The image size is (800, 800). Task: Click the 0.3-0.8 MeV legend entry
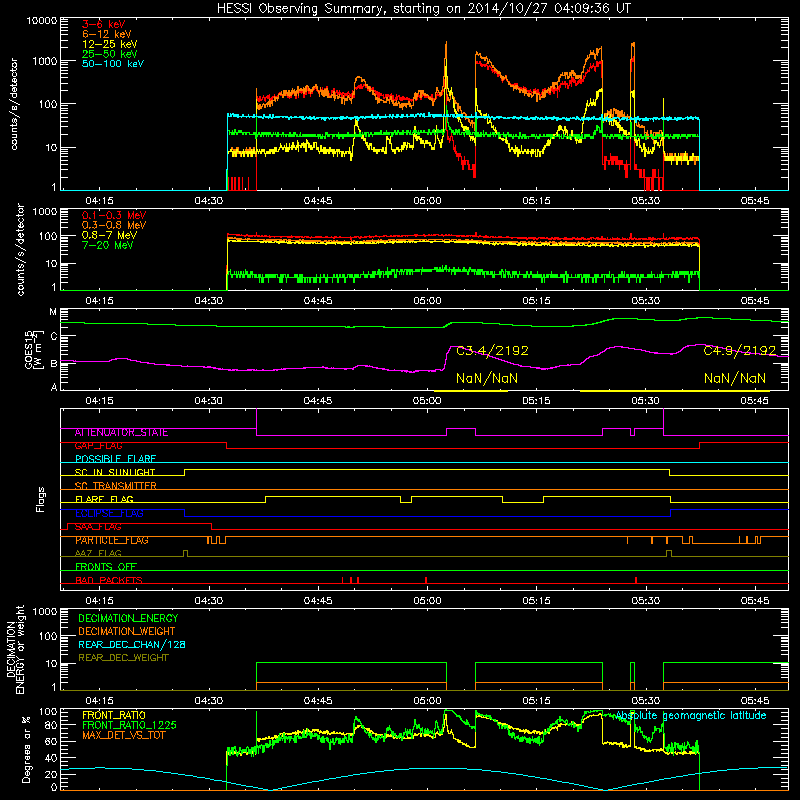tap(114, 225)
